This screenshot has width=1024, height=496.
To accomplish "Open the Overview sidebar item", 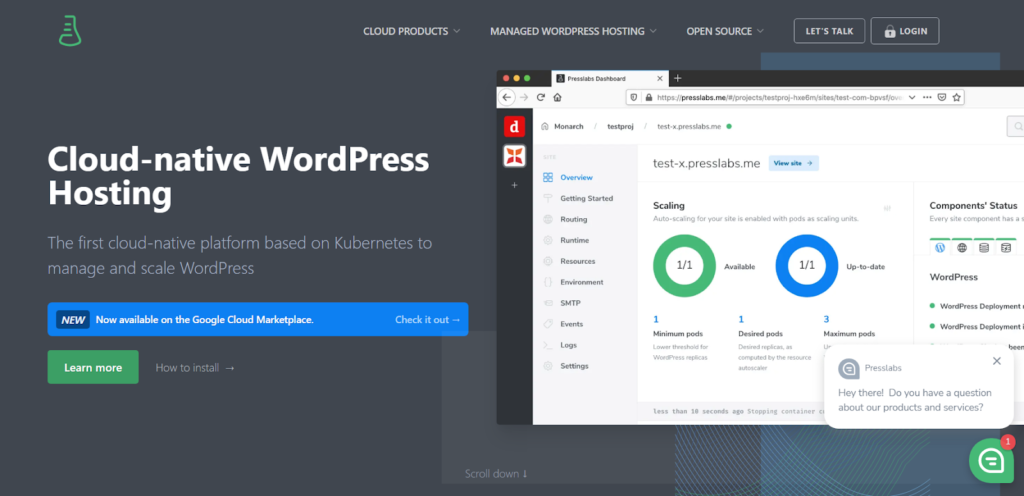I will point(568,178).
